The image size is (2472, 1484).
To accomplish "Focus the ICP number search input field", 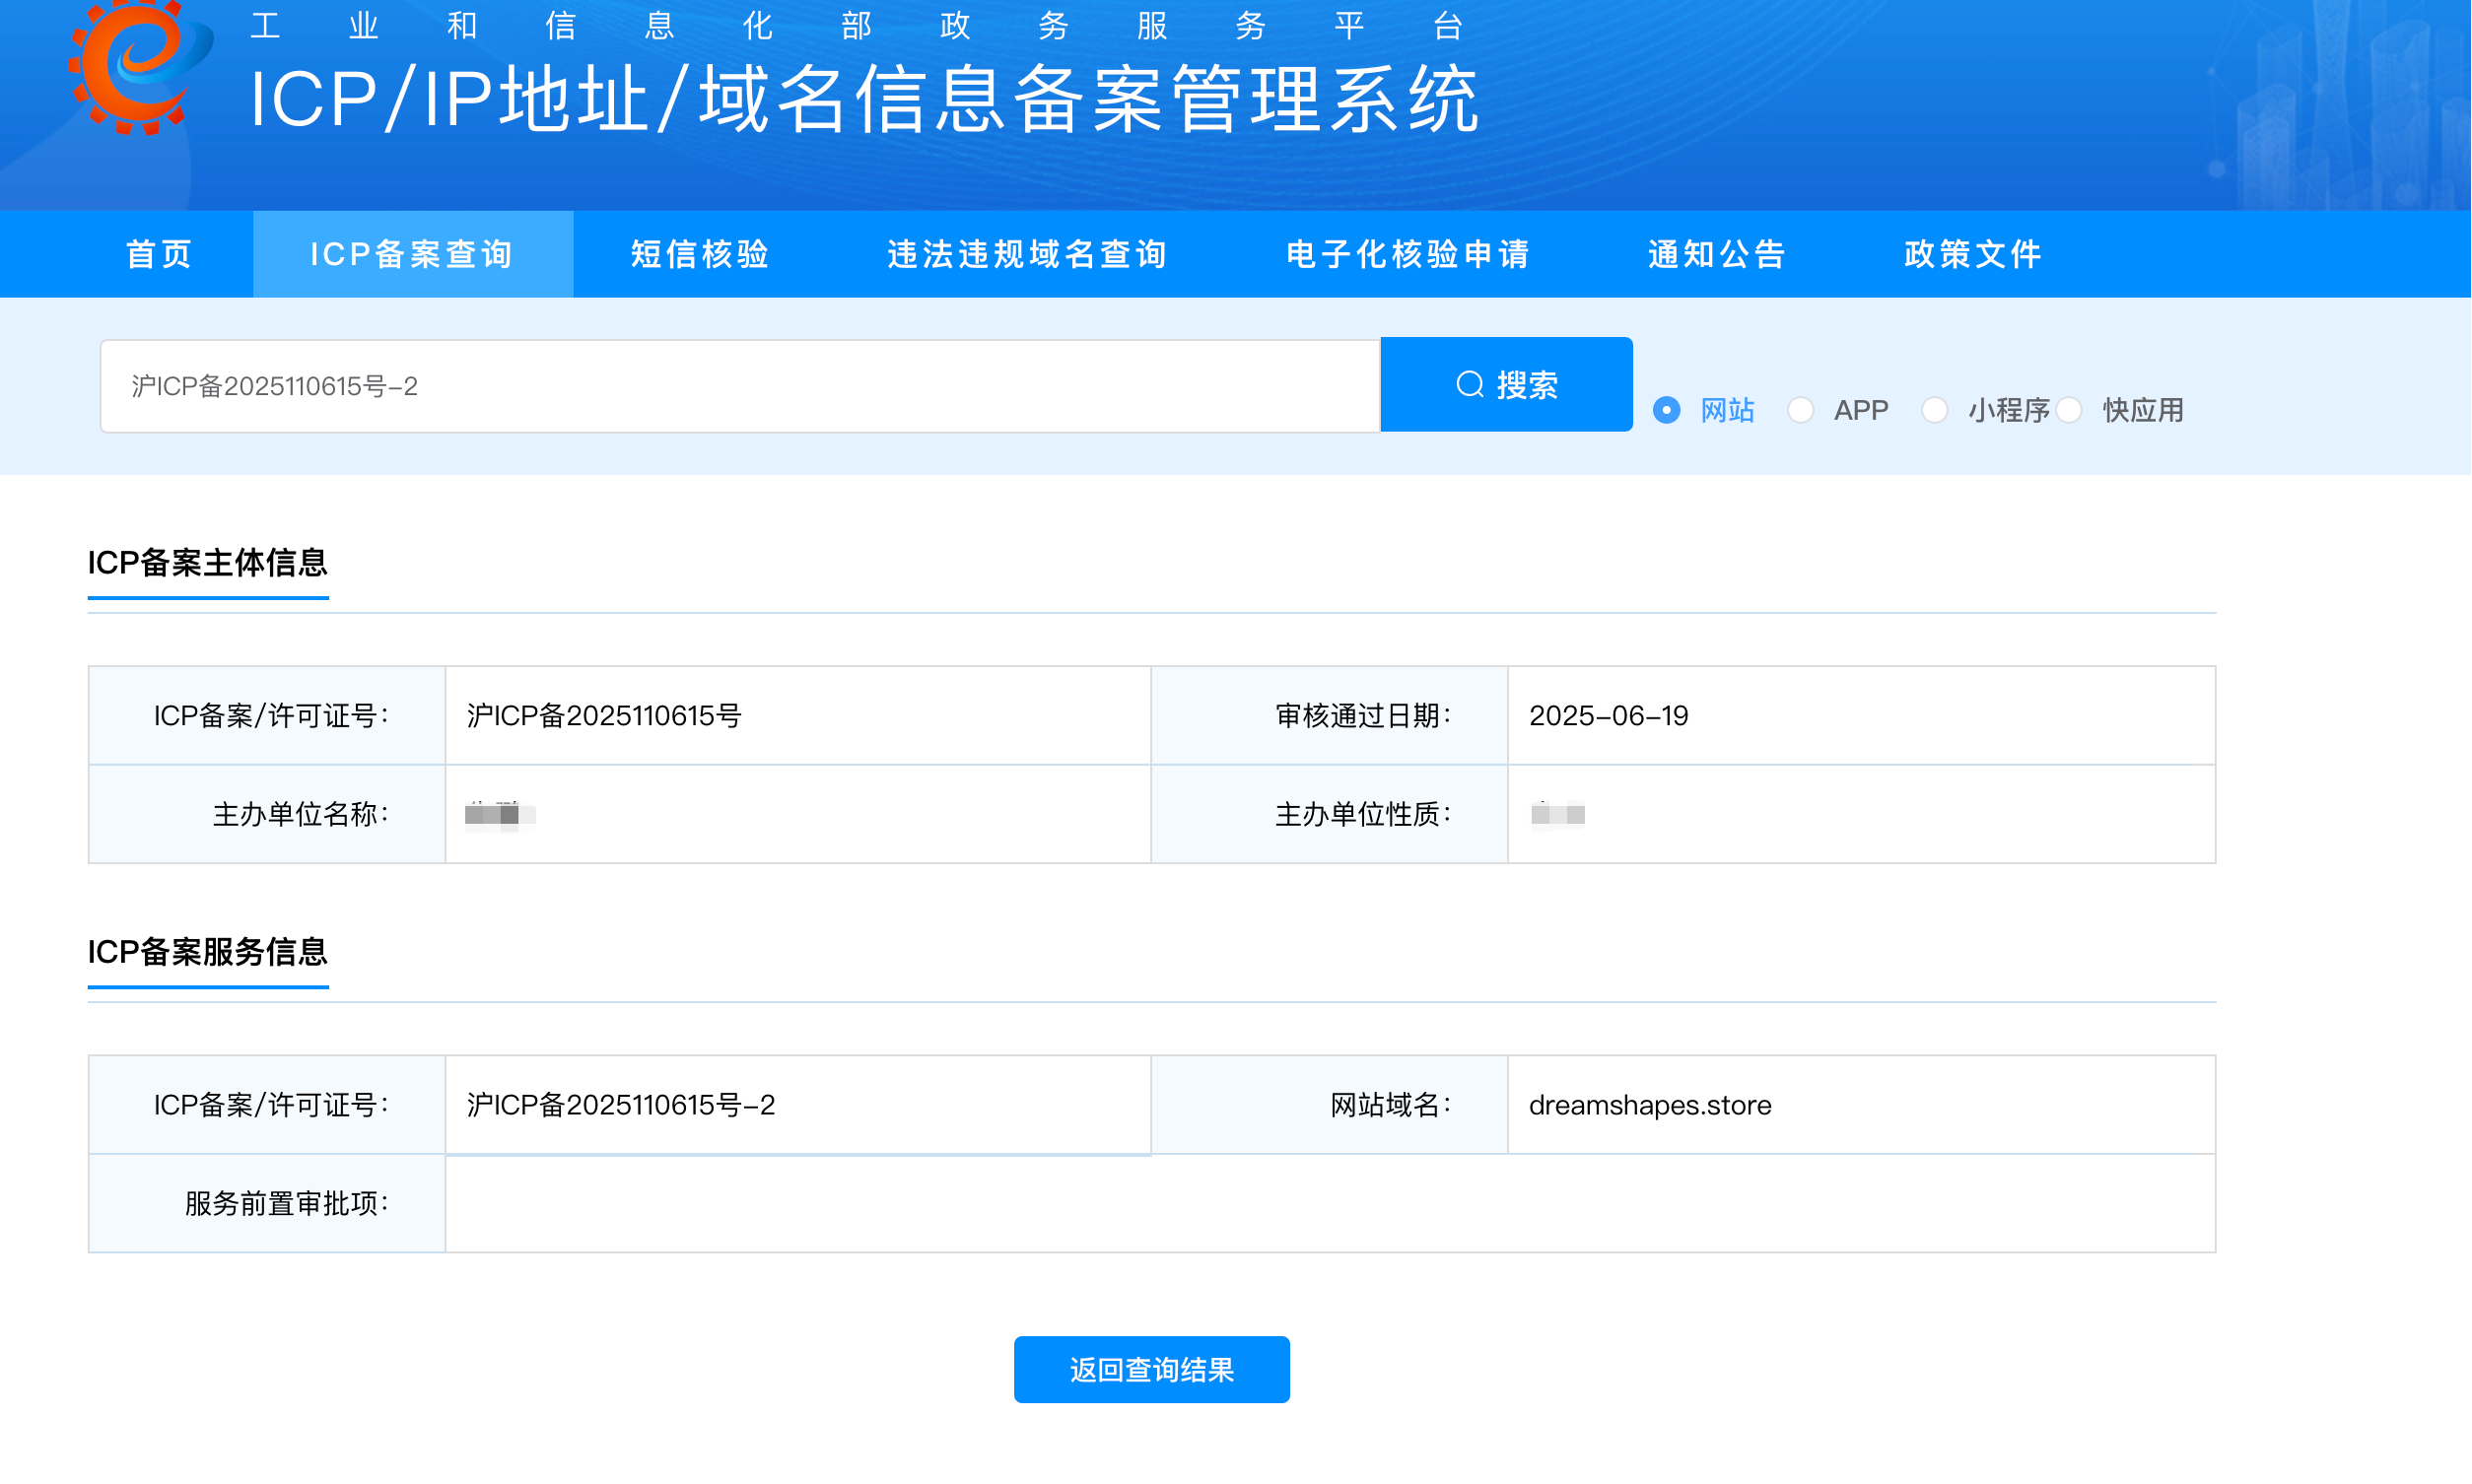I will tap(740, 386).
